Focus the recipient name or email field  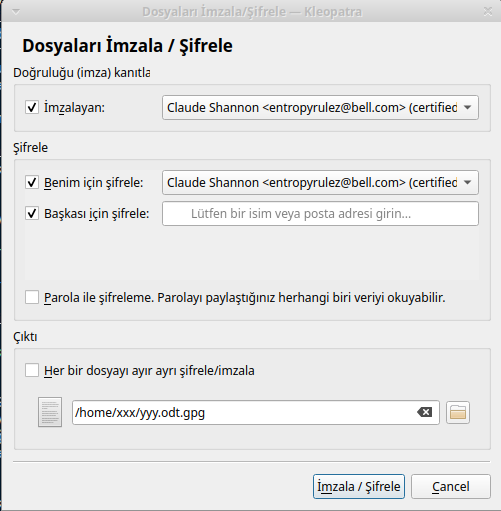[x=320, y=213]
